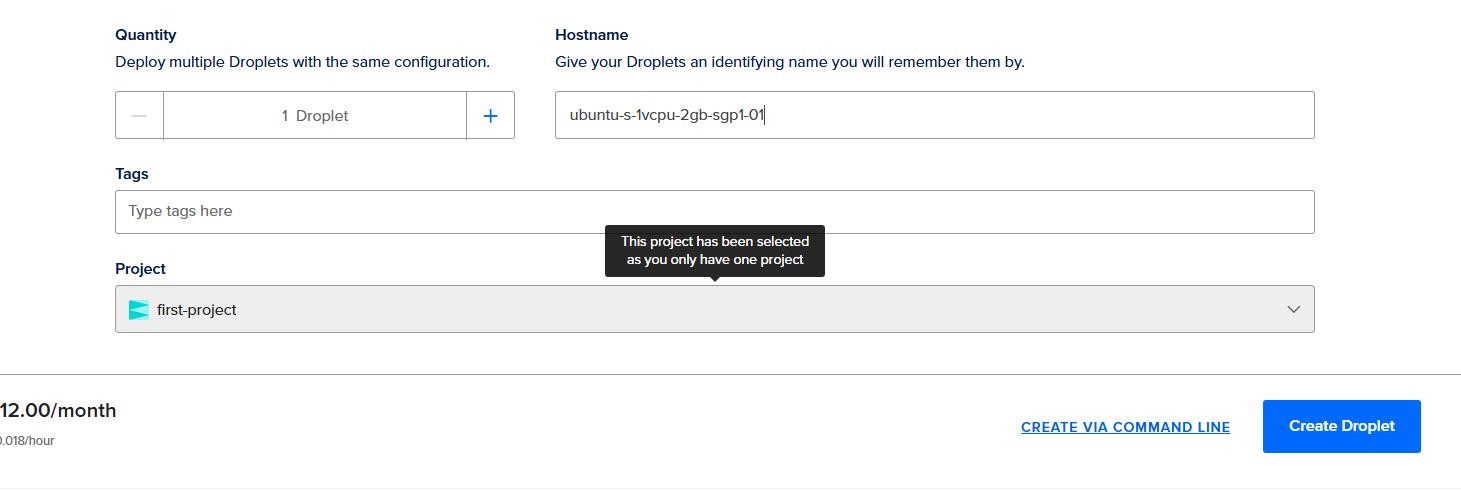Screen dimensions: 1461x491
Task: Click the 0.018/hour hourly rate text
Action: [x=27, y=440]
